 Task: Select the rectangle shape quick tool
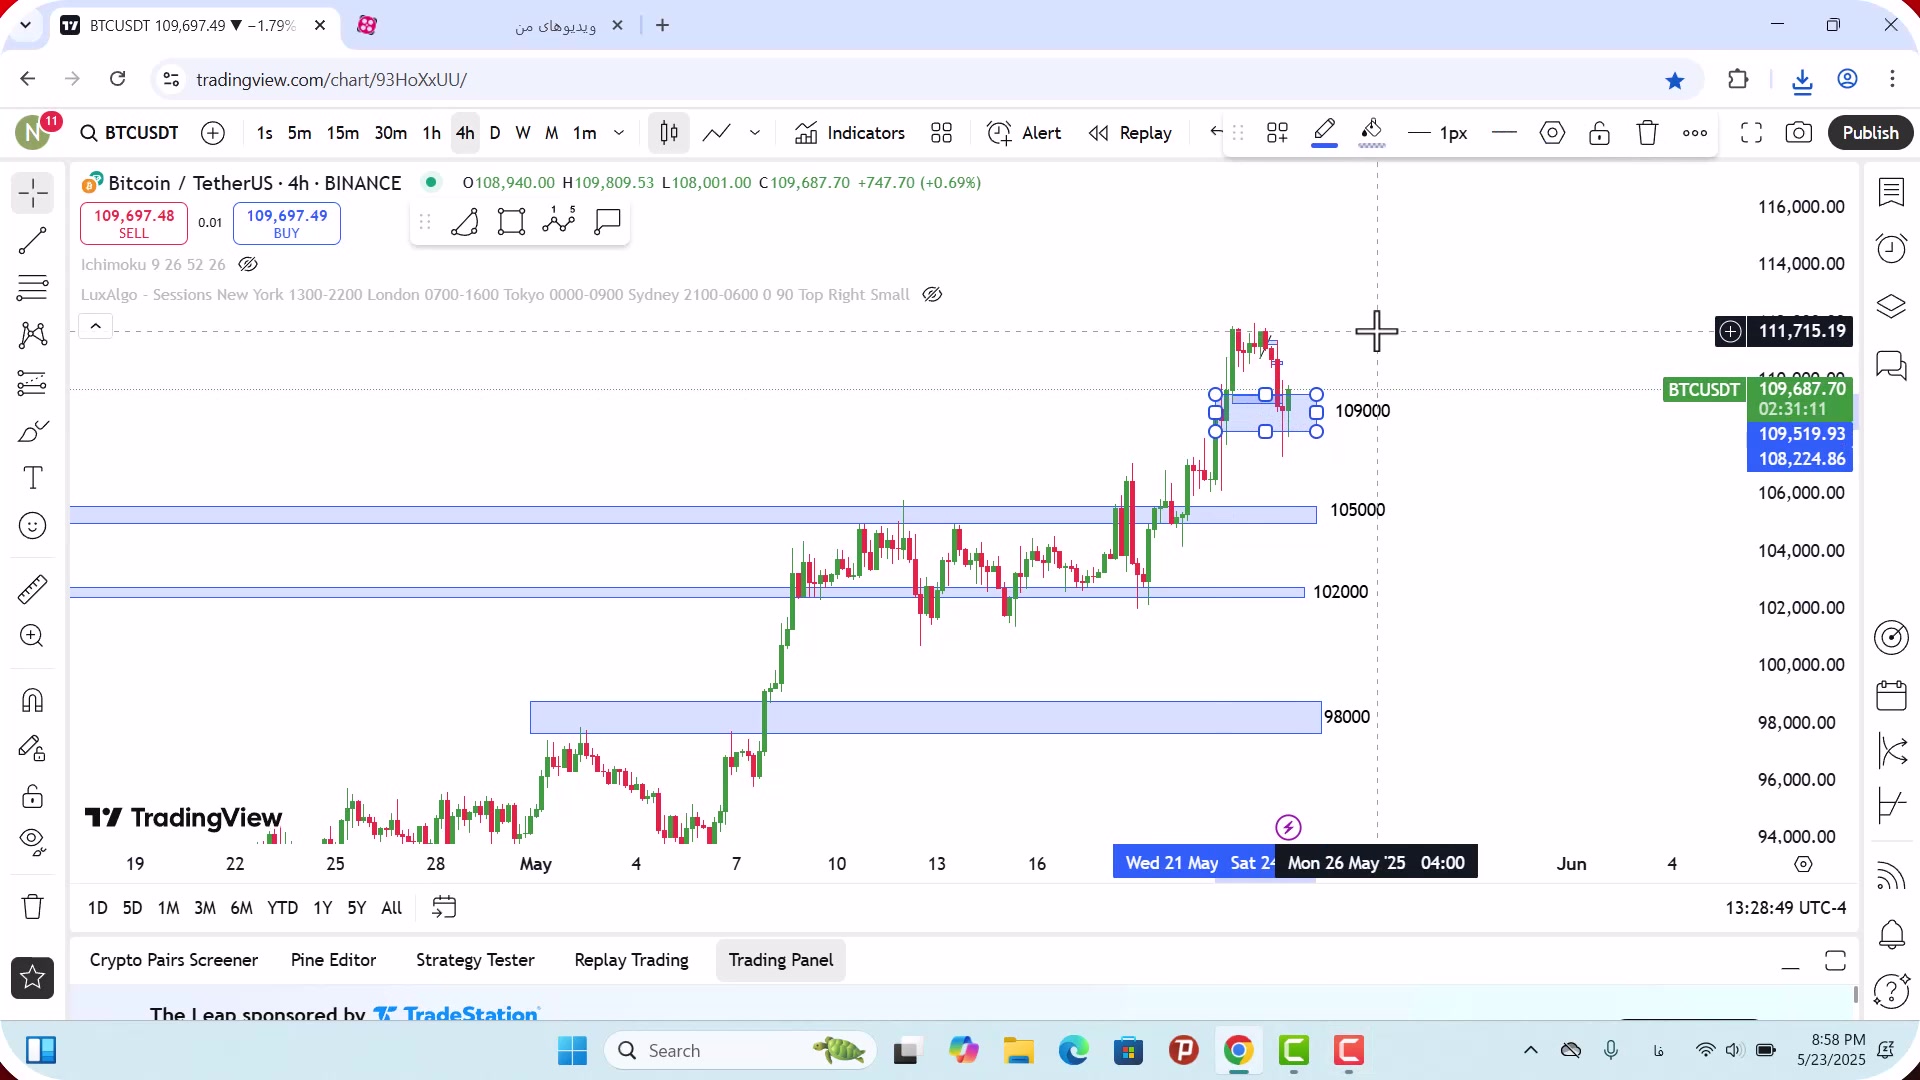pyautogui.click(x=511, y=222)
